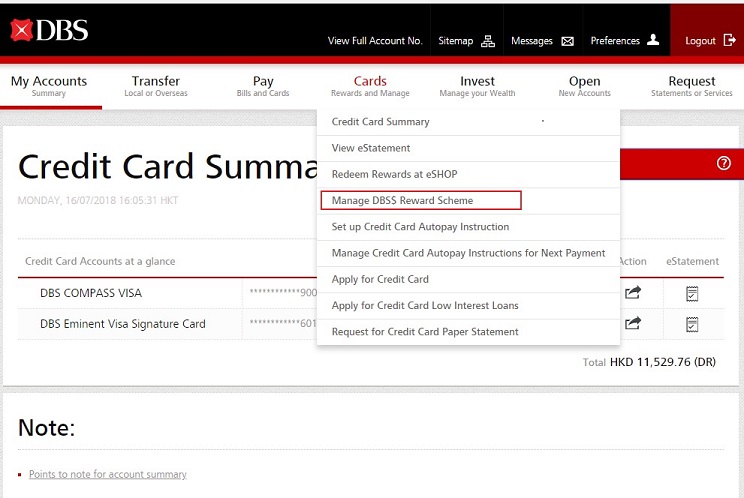Open the Sitemap icon link
The image size is (744, 498).
pyautogui.click(x=488, y=41)
